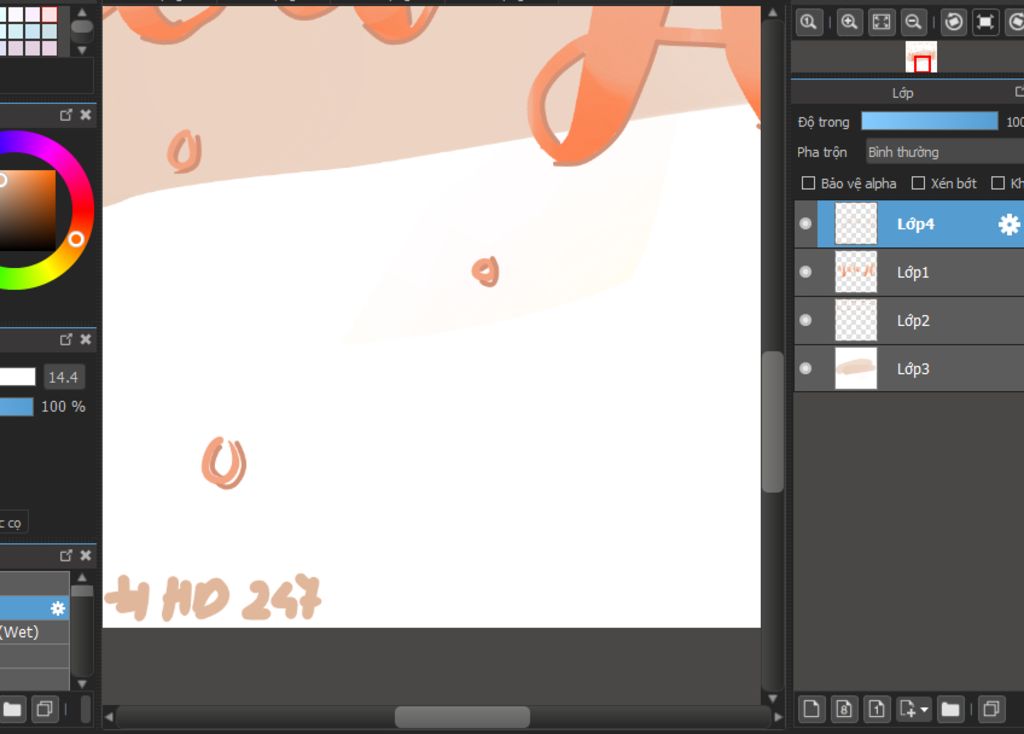Enable the Bảo vệ alpha checkbox
The image size is (1024, 734).
point(808,184)
